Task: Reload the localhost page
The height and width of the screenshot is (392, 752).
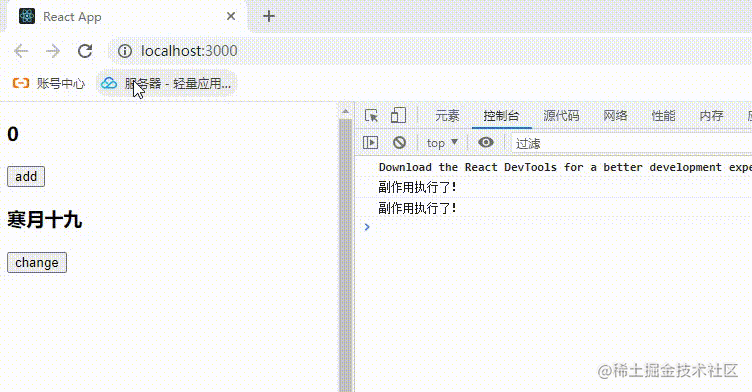Action: (x=85, y=51)
